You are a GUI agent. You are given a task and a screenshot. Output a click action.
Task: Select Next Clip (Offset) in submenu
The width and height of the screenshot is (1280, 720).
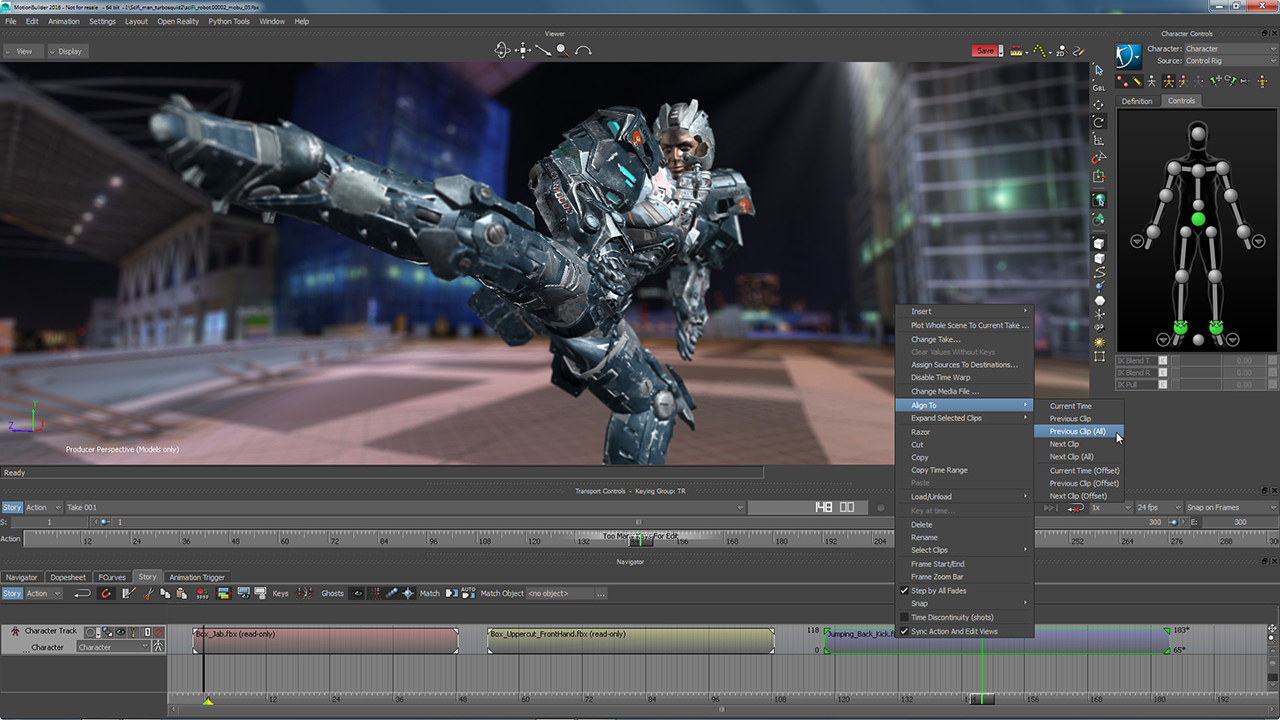tap(1078, 496)
